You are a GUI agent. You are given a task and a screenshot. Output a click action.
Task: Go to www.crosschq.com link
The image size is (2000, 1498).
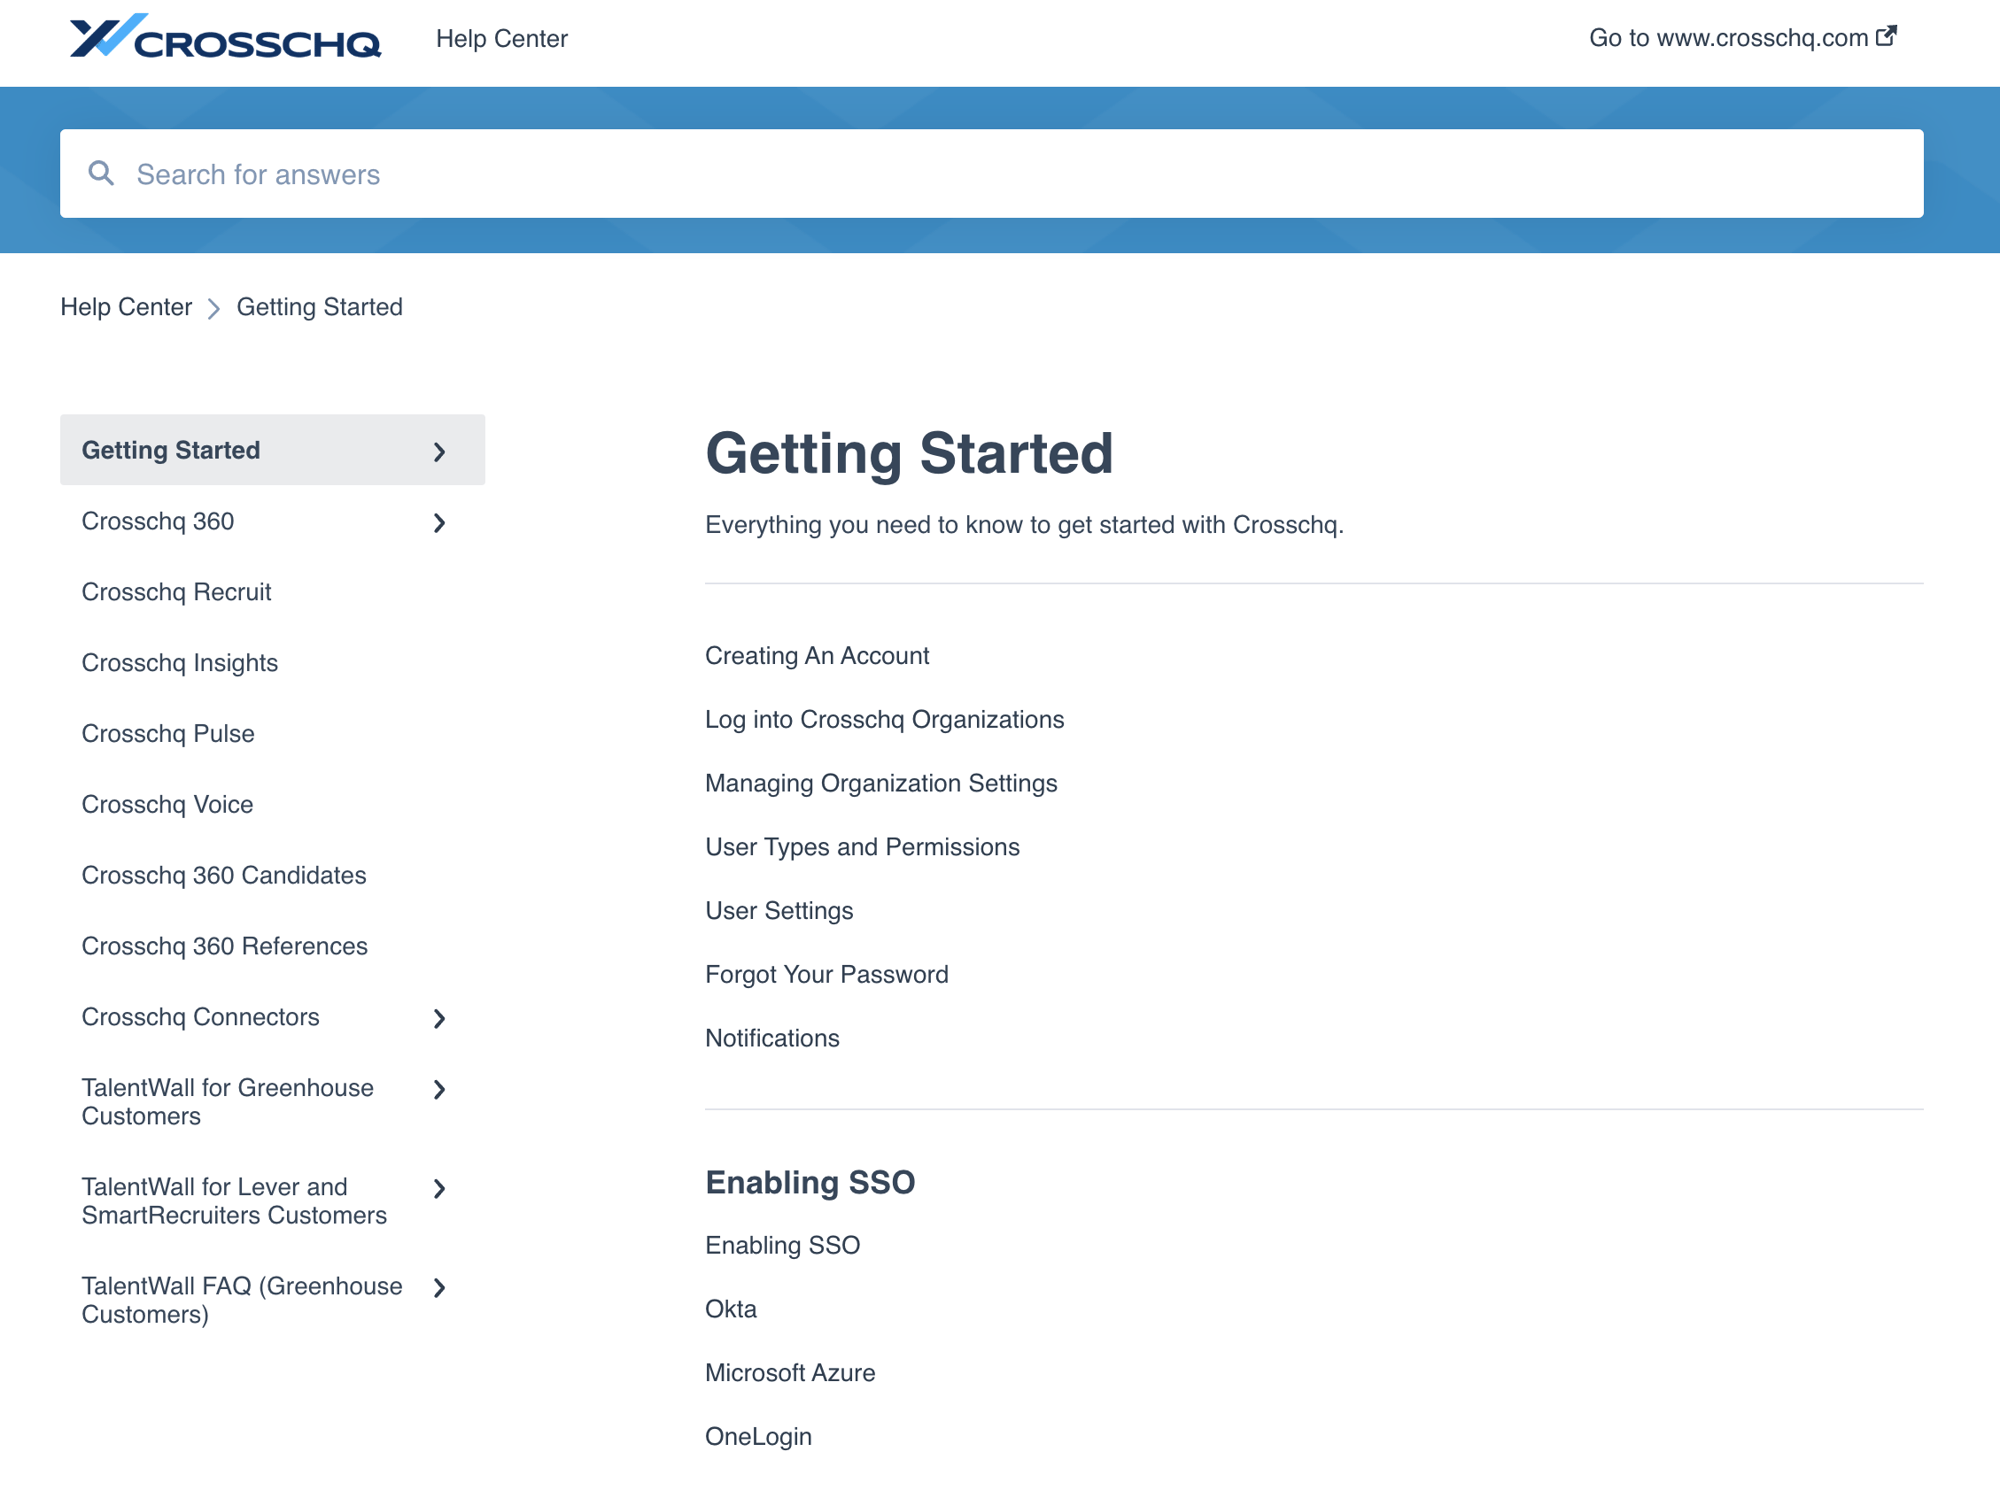point(1728,38)
